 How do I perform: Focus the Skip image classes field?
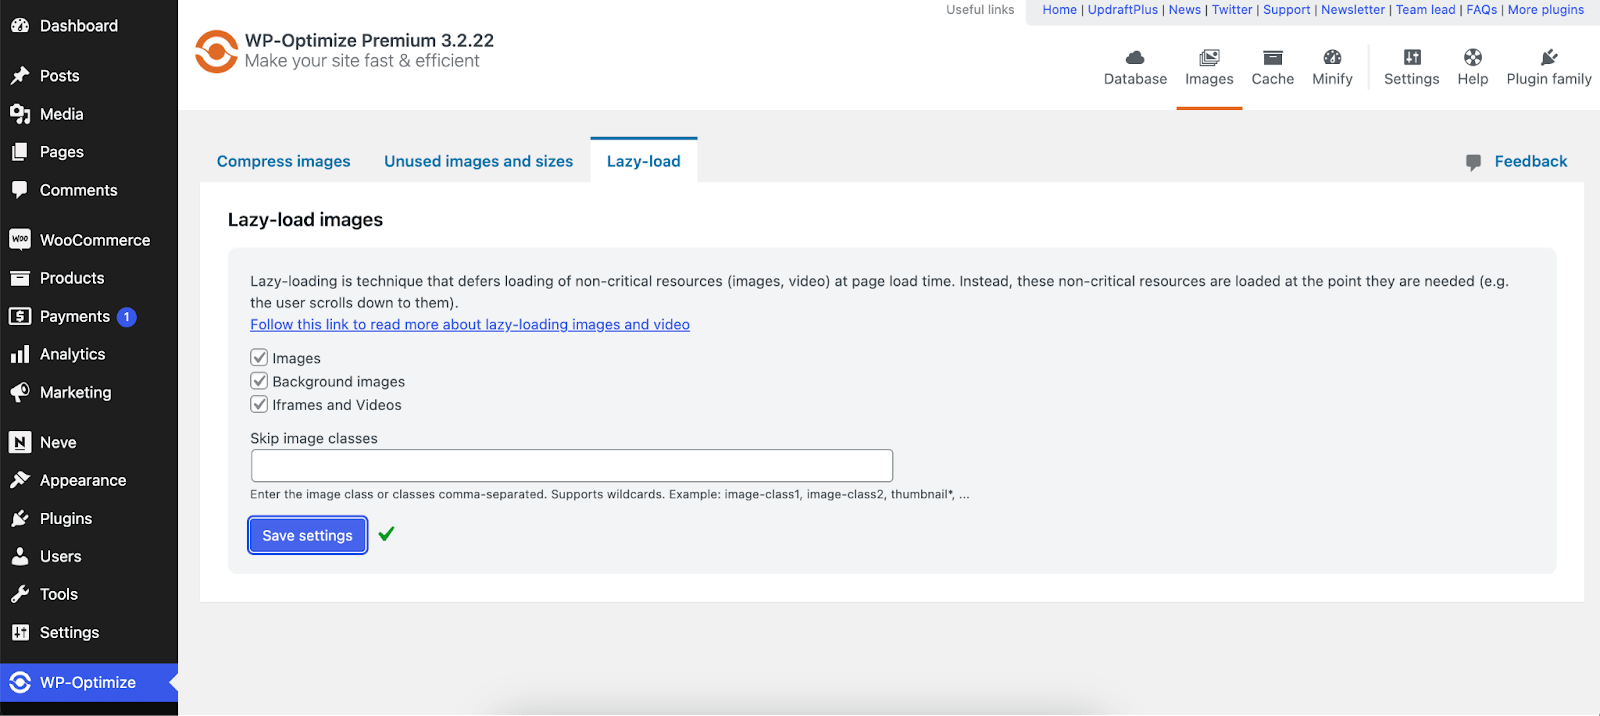[x=572, y=466]
